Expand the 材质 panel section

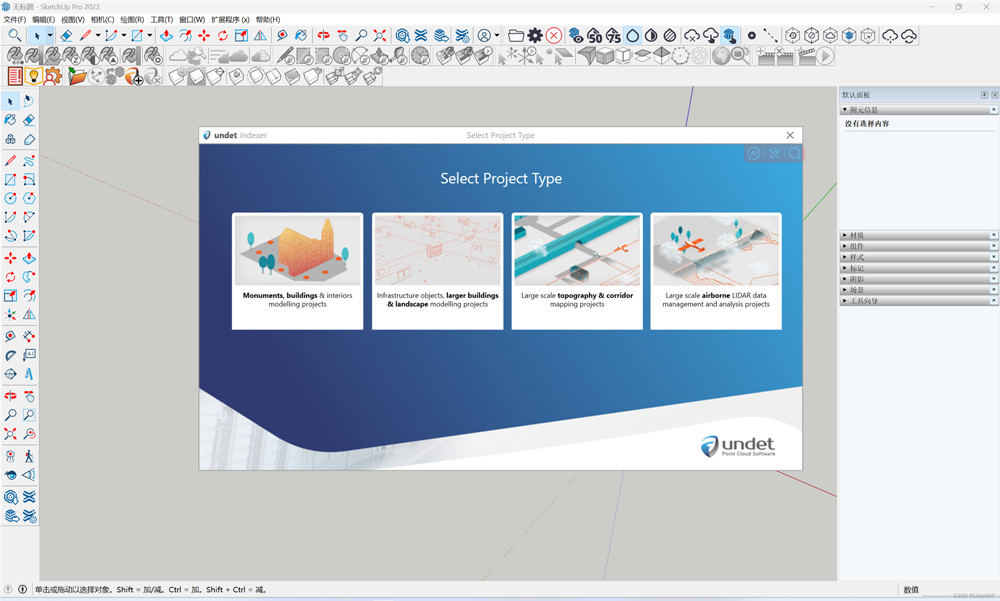[919, 235]
